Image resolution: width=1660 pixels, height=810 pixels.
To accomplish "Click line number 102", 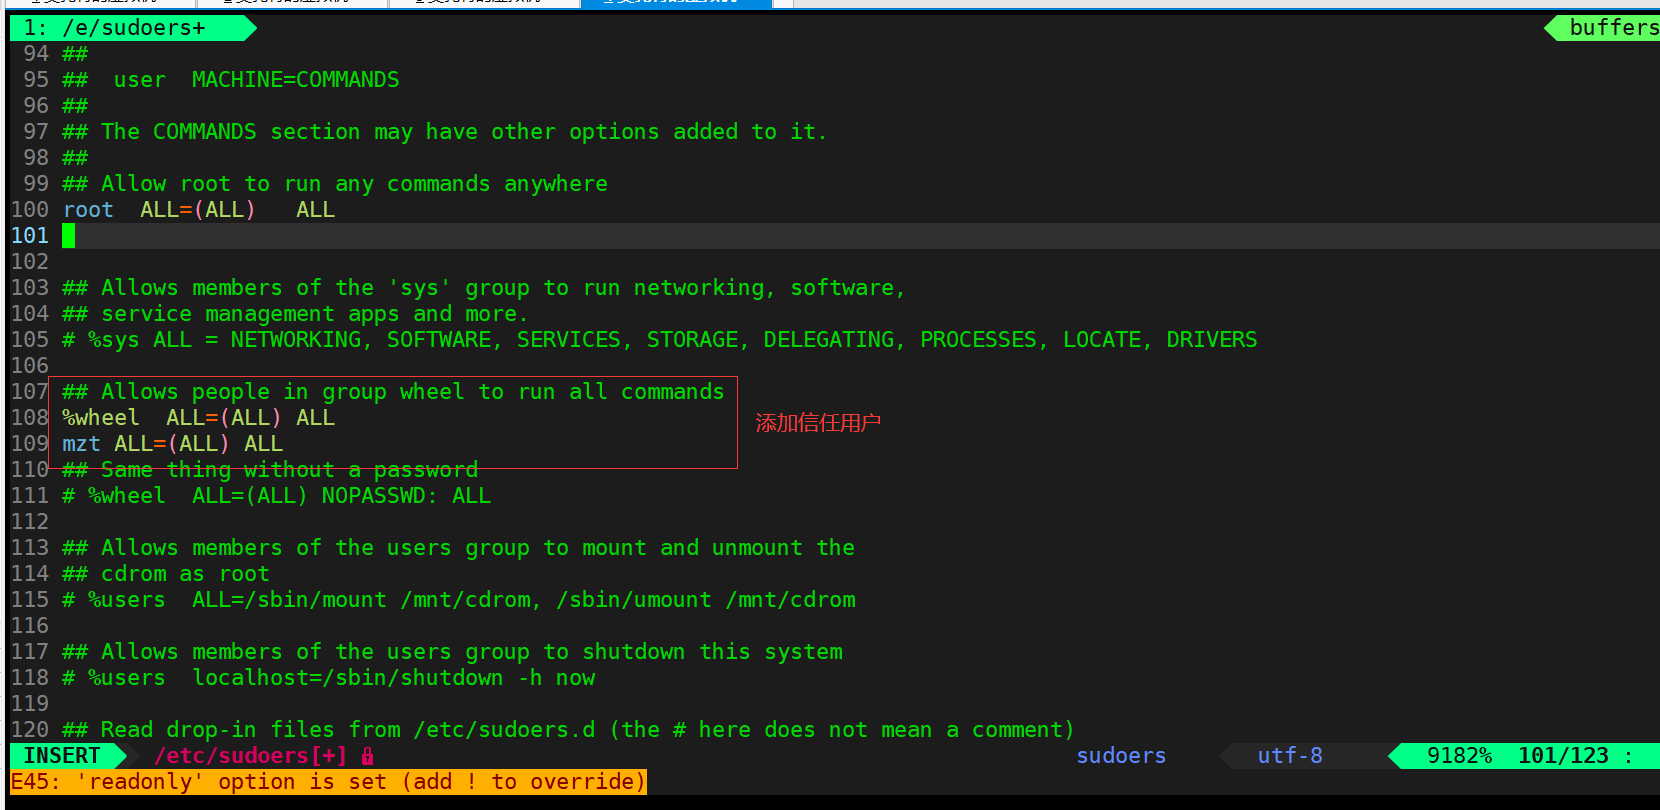I will click(30, 262).
